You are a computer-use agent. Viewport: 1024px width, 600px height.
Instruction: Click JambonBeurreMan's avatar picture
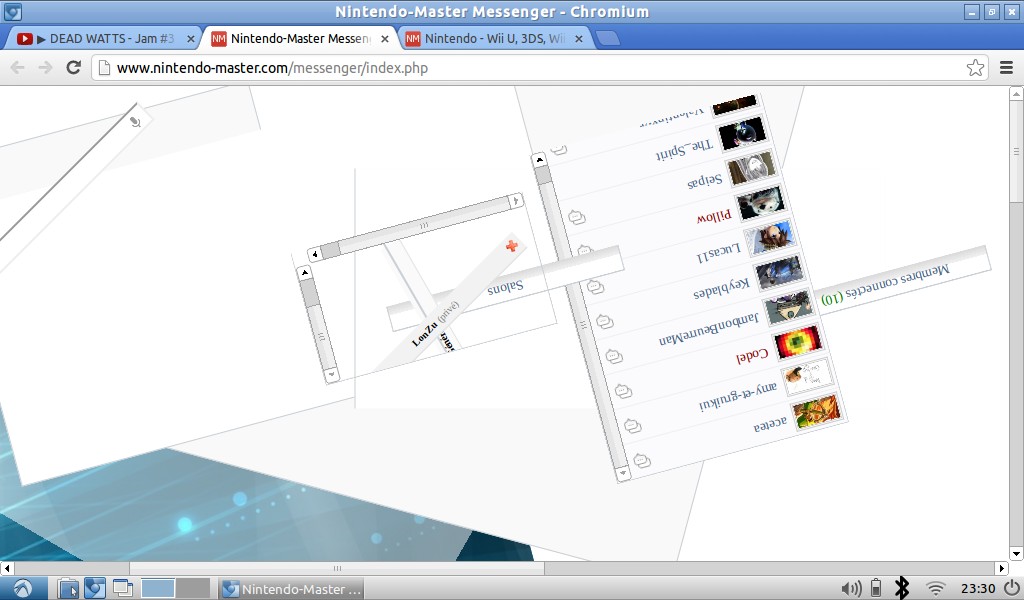tap(788, 306)
